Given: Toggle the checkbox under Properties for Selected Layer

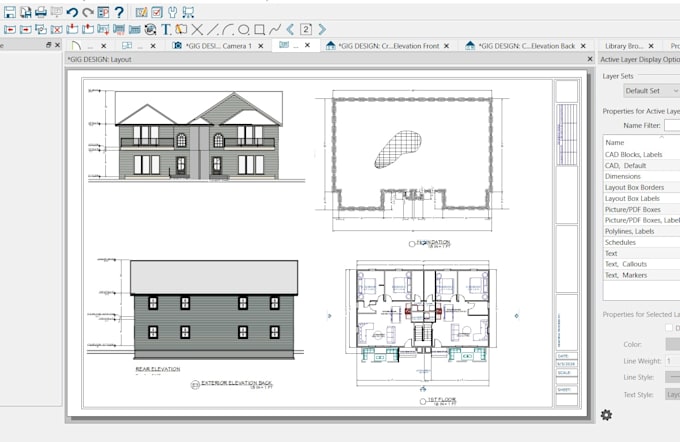Looking at the screenshot, I should pyautogui.click(x=669, y=328).
